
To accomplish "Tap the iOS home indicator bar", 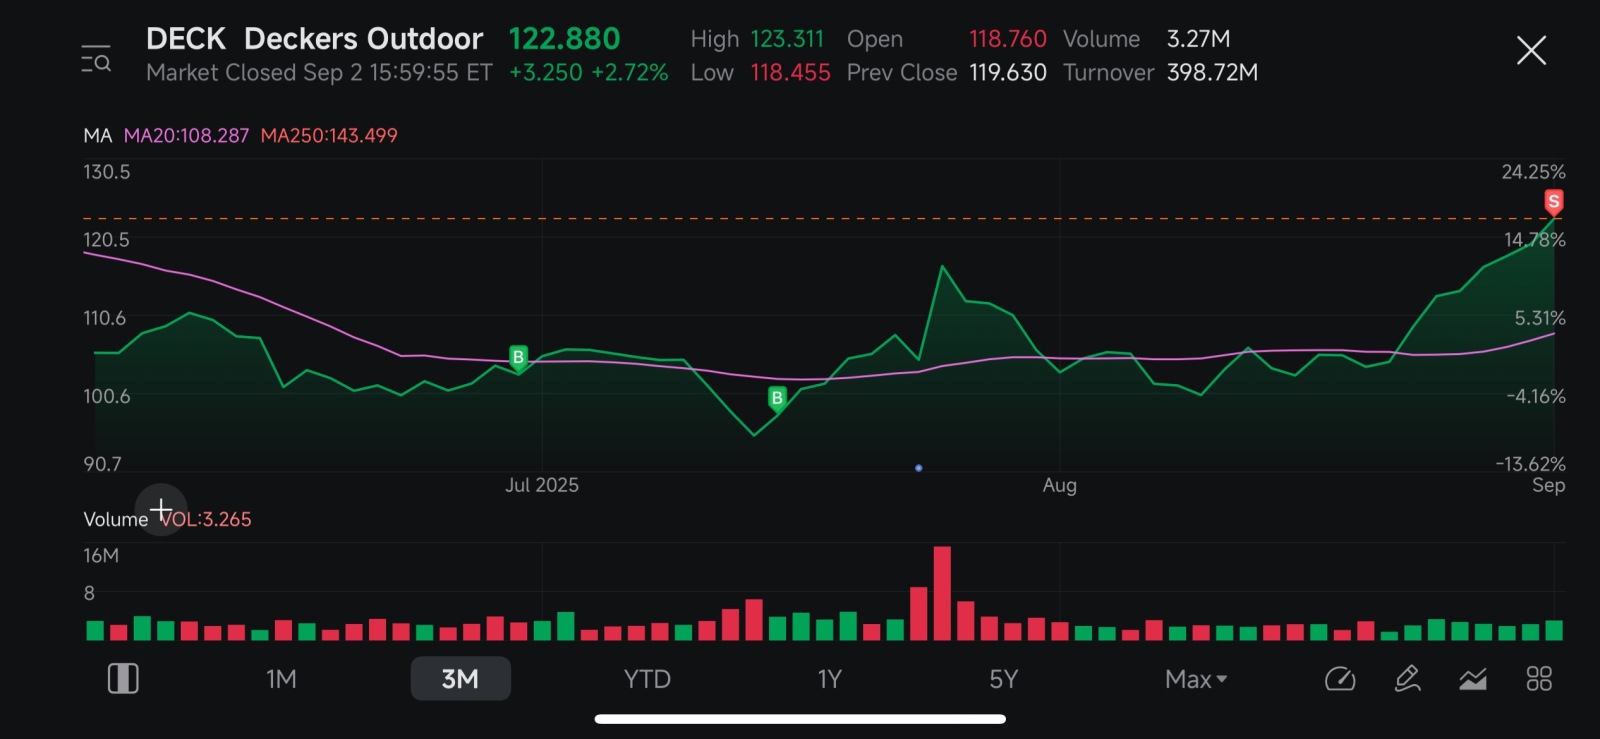I will [x=800, y=718].
